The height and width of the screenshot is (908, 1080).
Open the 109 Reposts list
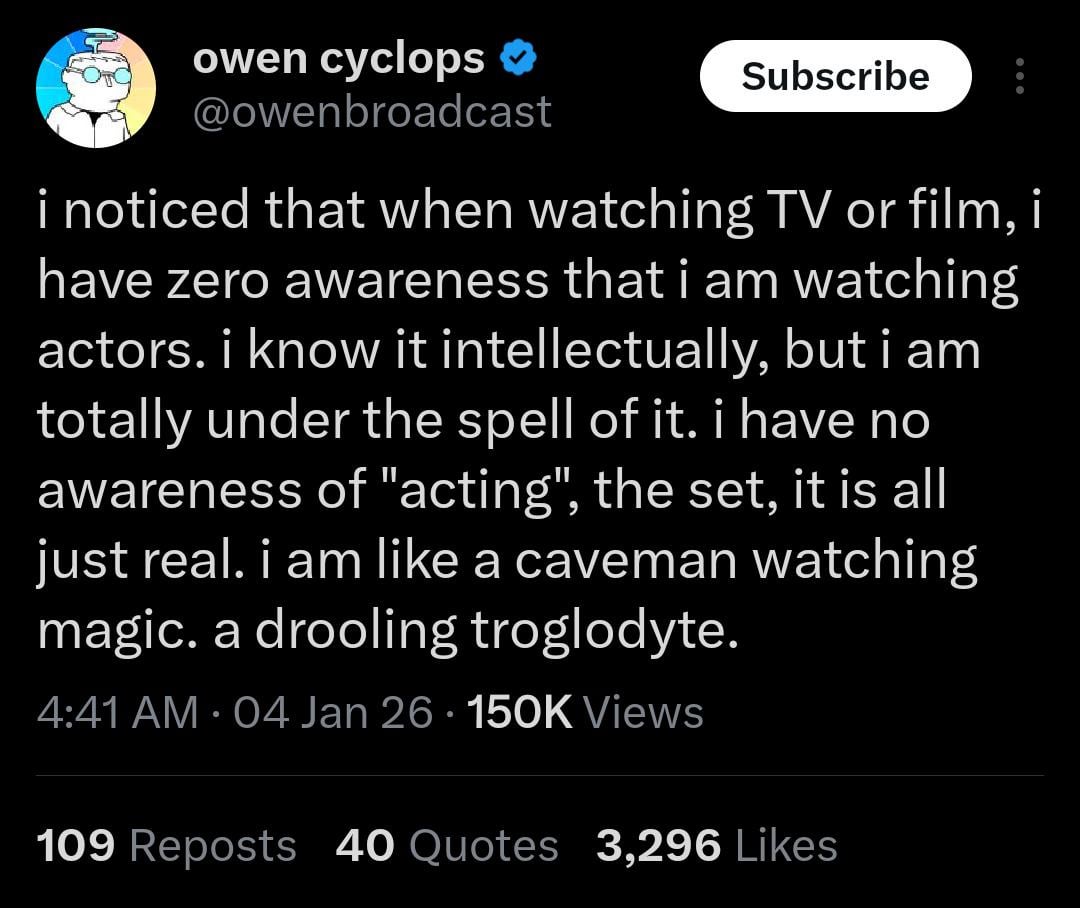tap(166, 846)
